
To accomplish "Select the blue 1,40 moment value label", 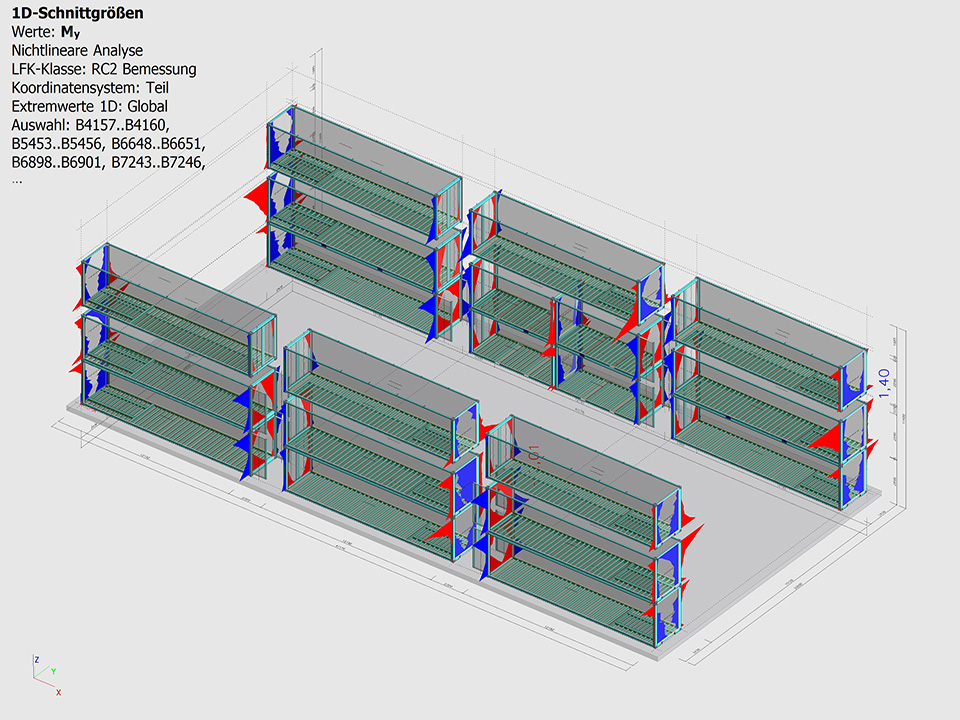I will (883, 382).
